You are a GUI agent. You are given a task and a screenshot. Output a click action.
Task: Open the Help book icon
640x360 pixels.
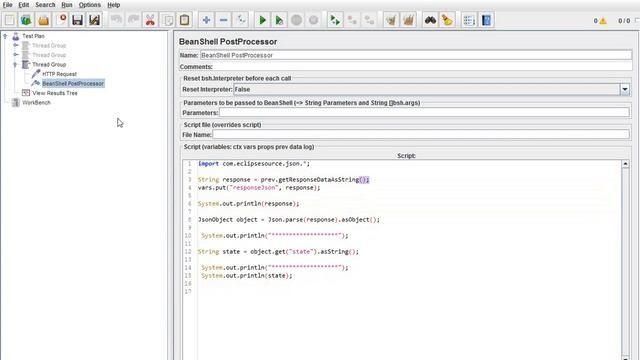tap(487, 20)
